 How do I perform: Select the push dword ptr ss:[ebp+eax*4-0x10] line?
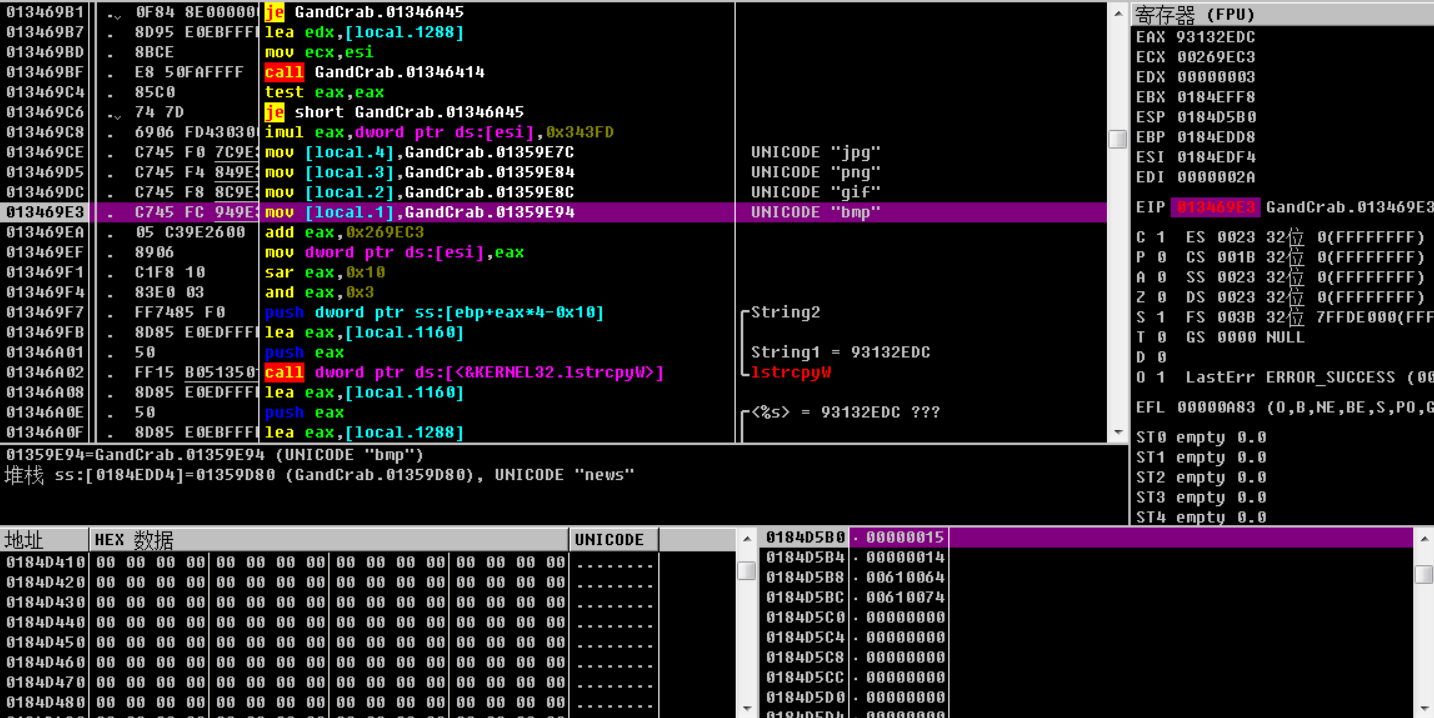[434, 312]
